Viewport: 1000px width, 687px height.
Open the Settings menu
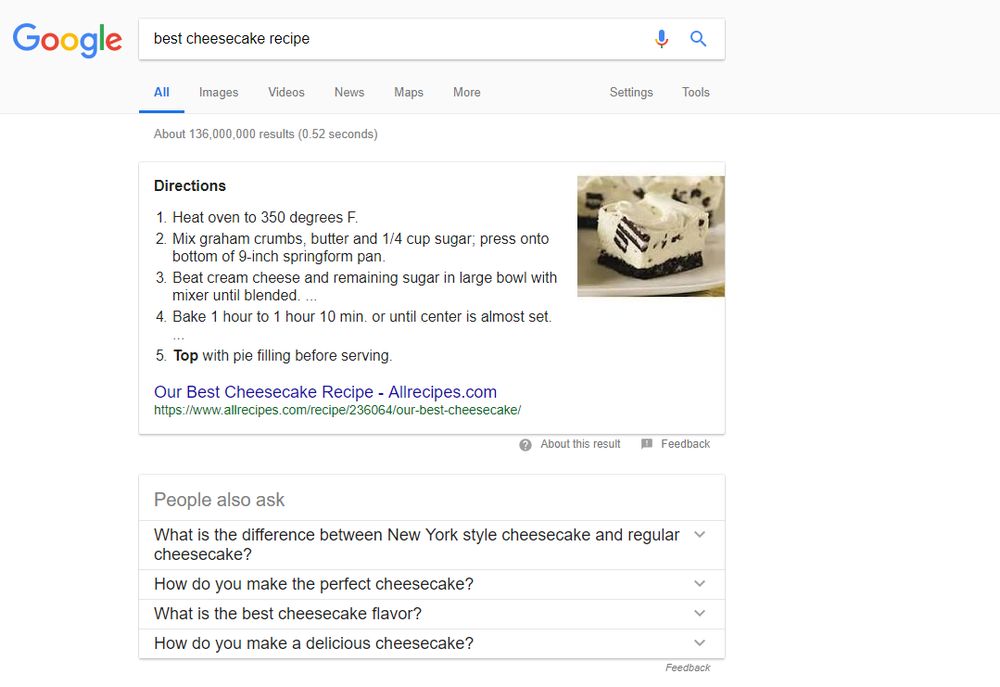click(x=631, y=92)
